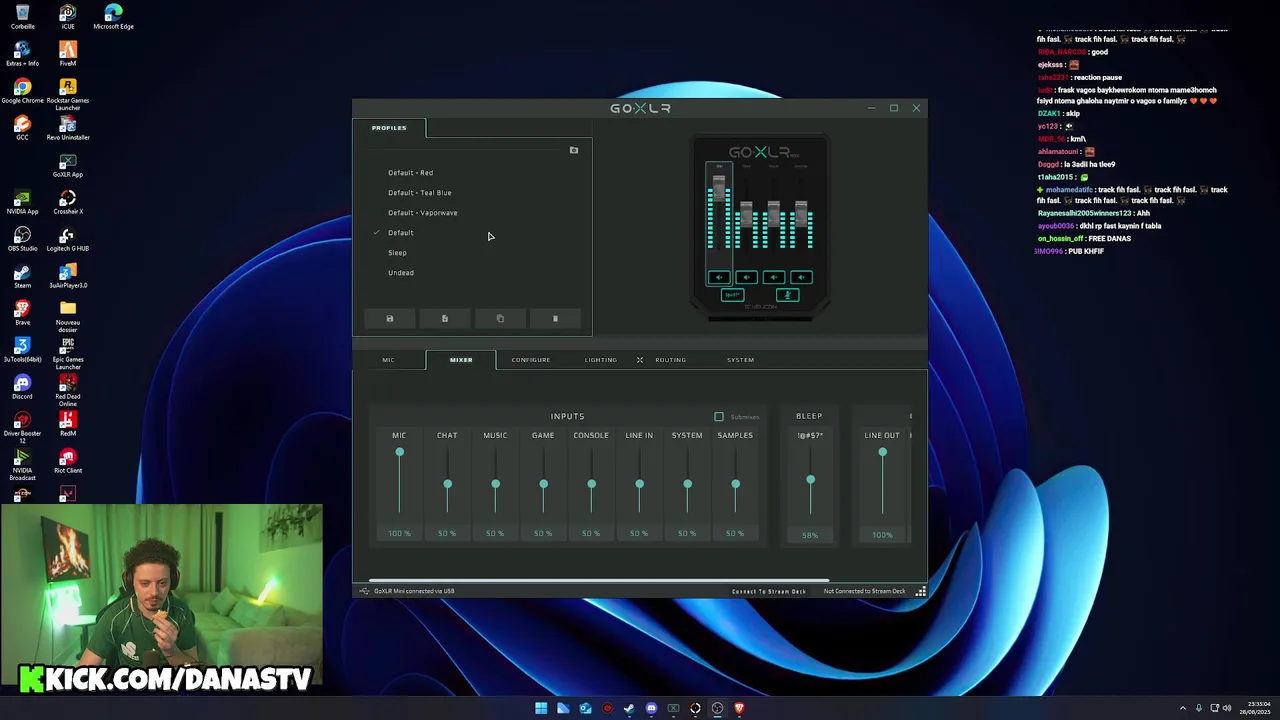Click the Discord icon in the taskbar
Screen dimensions: 1280x720
pos(651,708)
